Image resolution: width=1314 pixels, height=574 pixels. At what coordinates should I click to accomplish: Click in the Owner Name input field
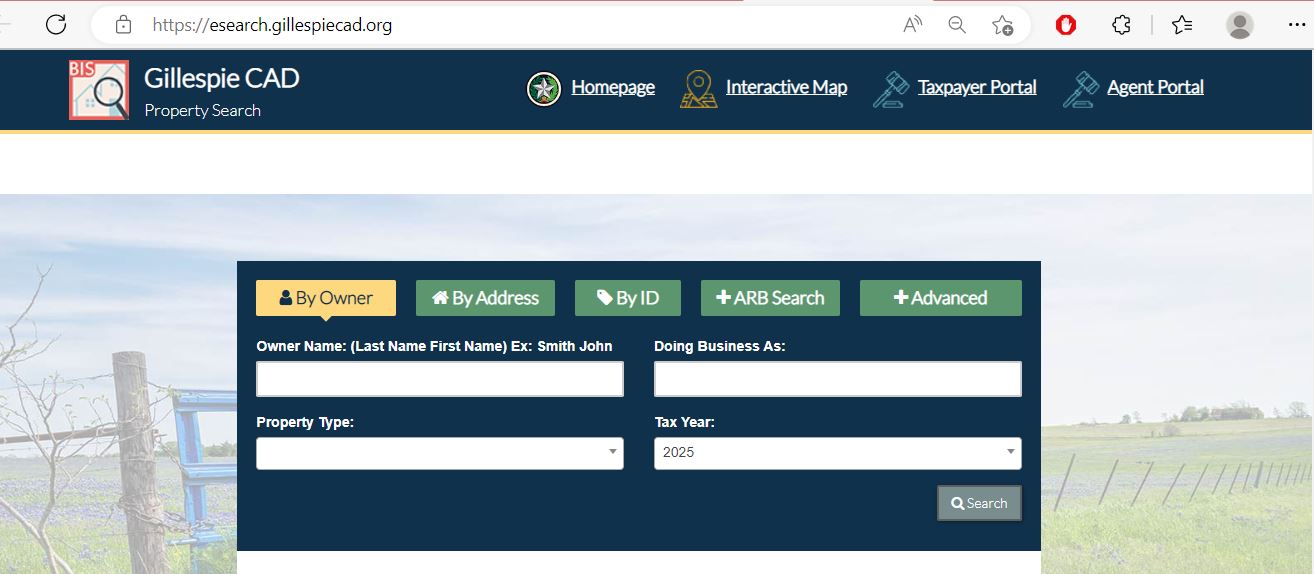coord(439,379)
